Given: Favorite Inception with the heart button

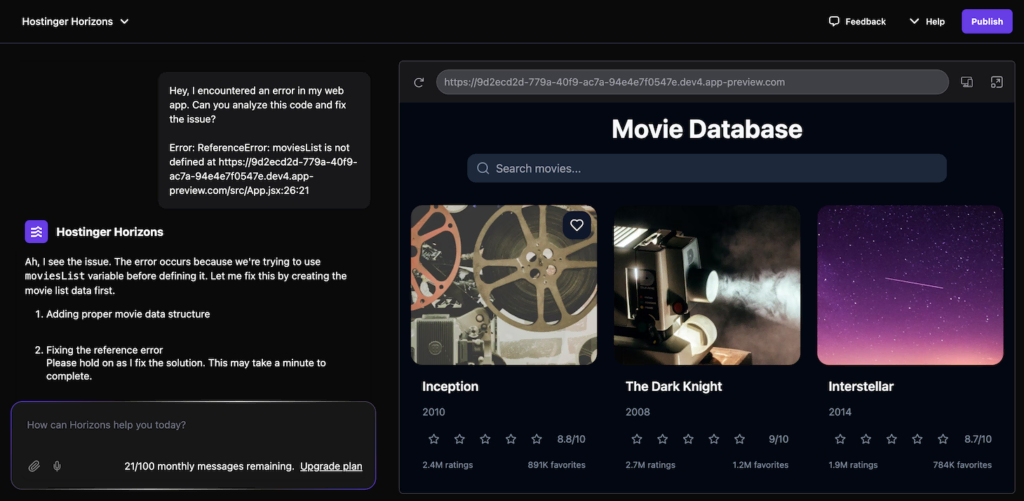Looking at the screenshot, I should [x=576, y=225].
